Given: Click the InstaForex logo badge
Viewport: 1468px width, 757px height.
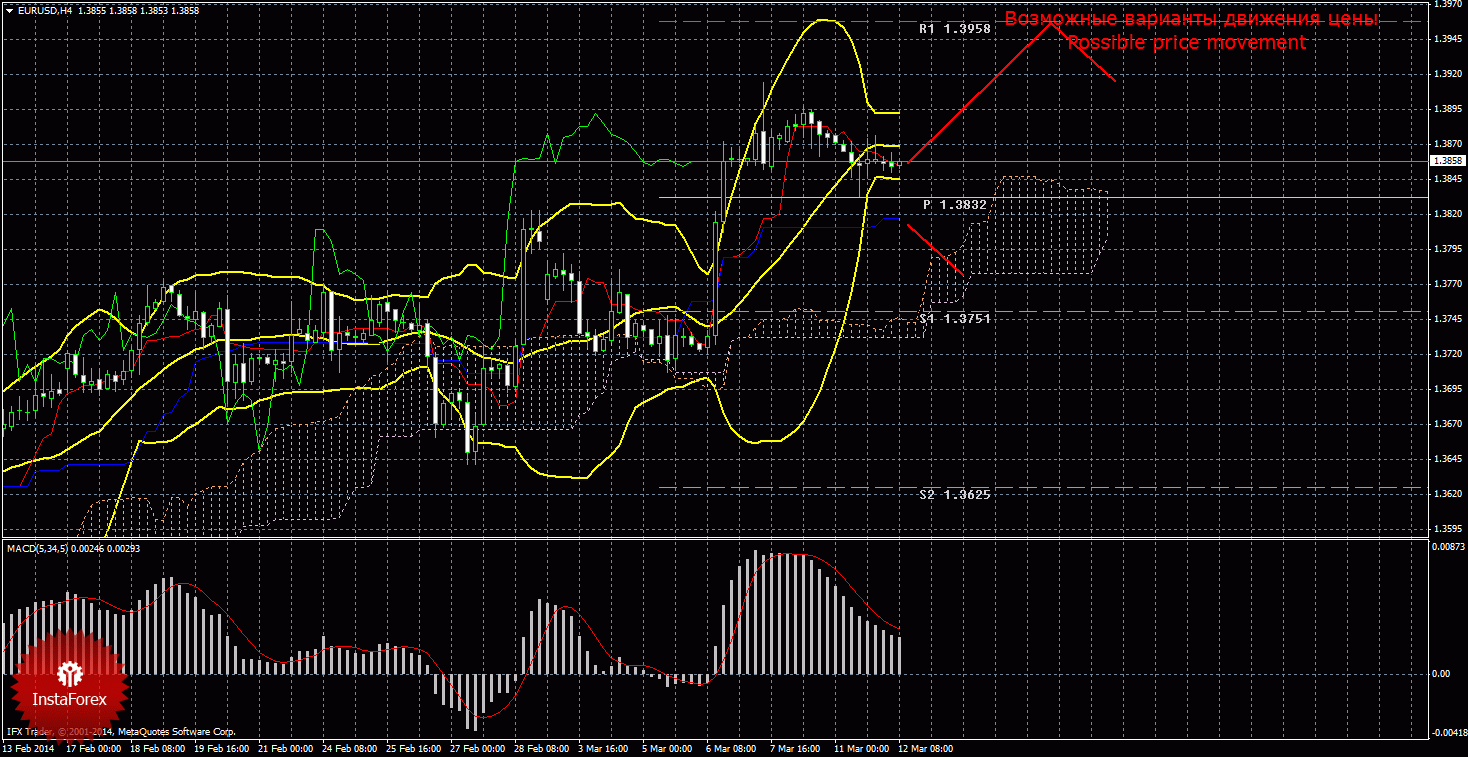Looking at the screenshot, I should (69, 688).
